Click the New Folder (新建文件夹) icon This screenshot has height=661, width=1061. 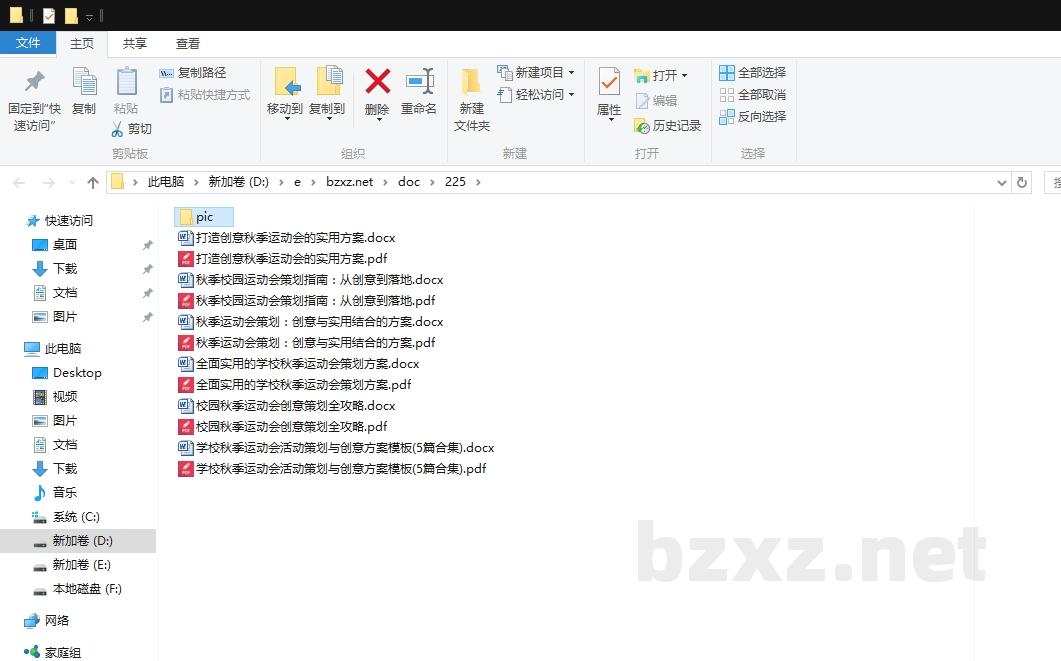(x=471, y=82)
